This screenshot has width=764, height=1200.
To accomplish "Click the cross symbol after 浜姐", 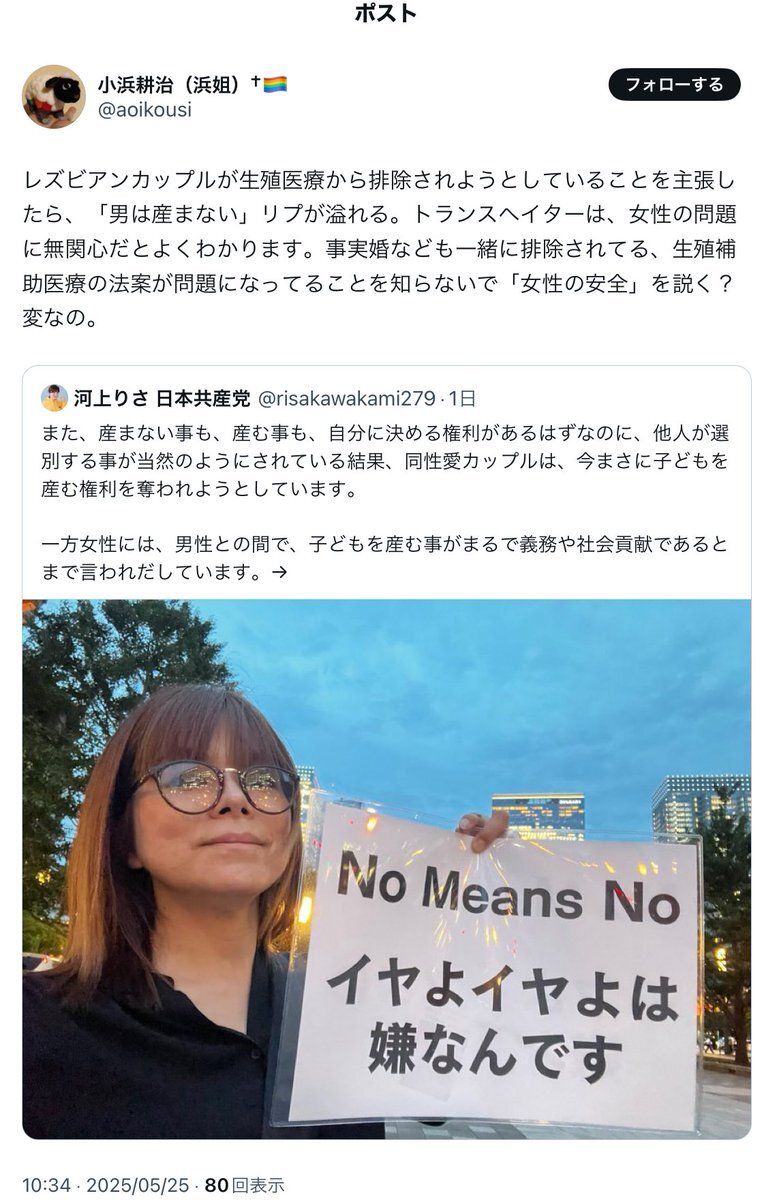I will coord(256,82).
